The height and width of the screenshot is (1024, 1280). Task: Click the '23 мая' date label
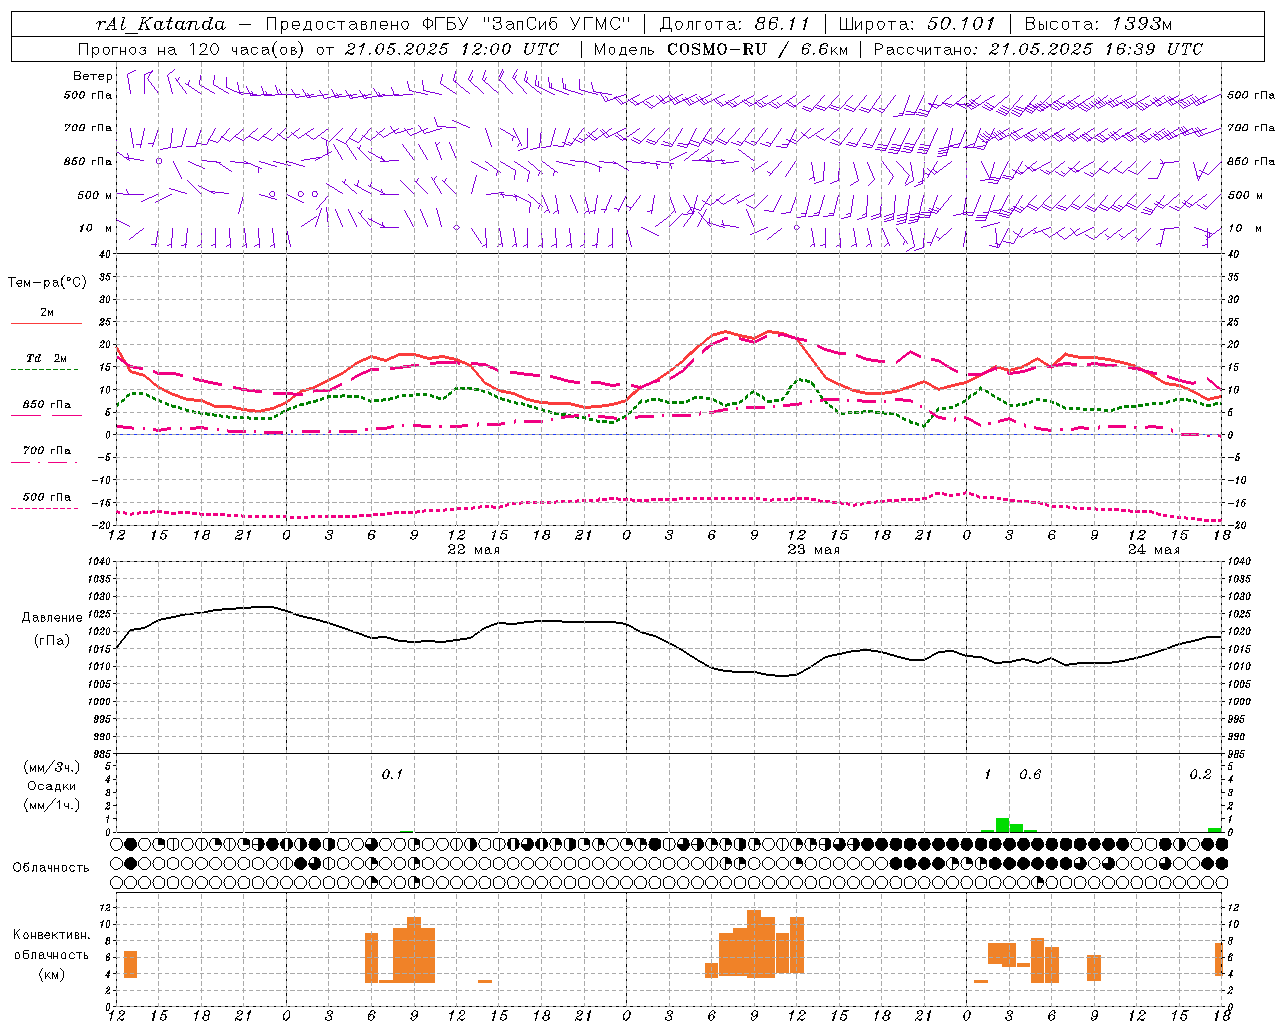814,550
